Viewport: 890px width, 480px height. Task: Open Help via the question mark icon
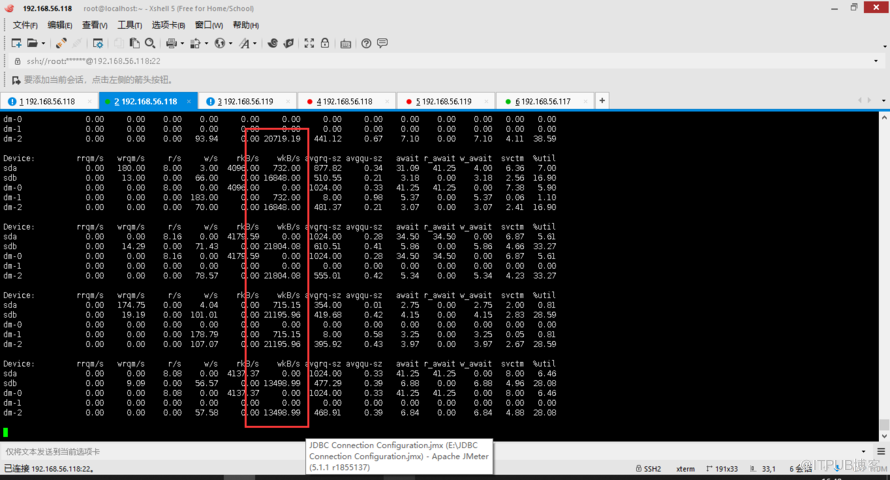pos(367,43)
